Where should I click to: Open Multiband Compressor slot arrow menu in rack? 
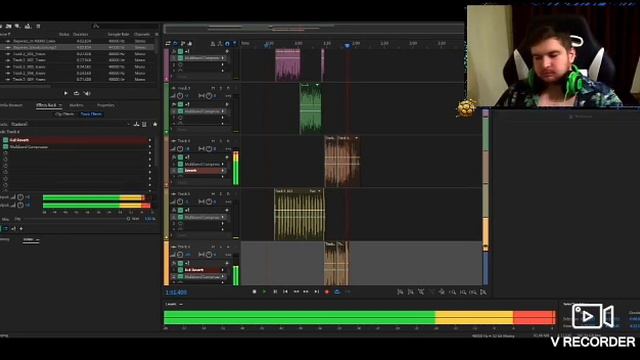coord(150,147)
